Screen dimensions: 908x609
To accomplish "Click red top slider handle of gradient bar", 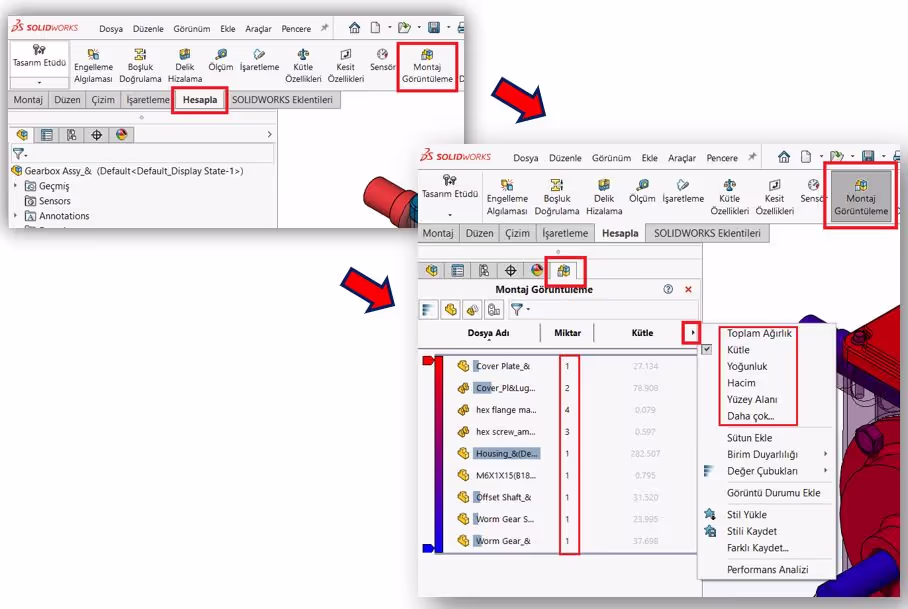I will pyautogui.click(x=429, y=361).
